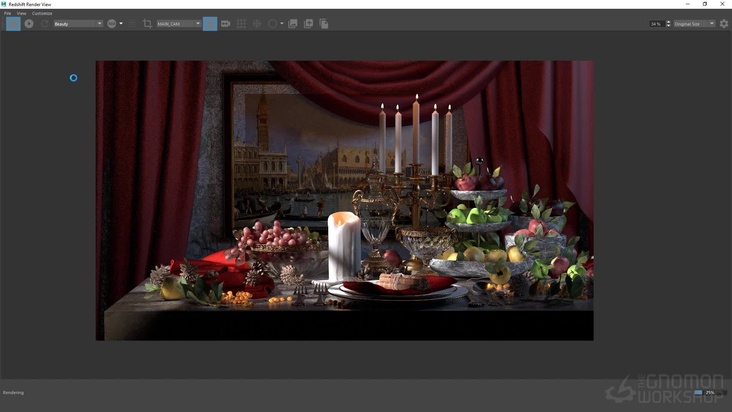Image resolution: width=732 pixels, height=412 pixels.
Task: Open render view settings gear
Action: (x=724, y=23)
